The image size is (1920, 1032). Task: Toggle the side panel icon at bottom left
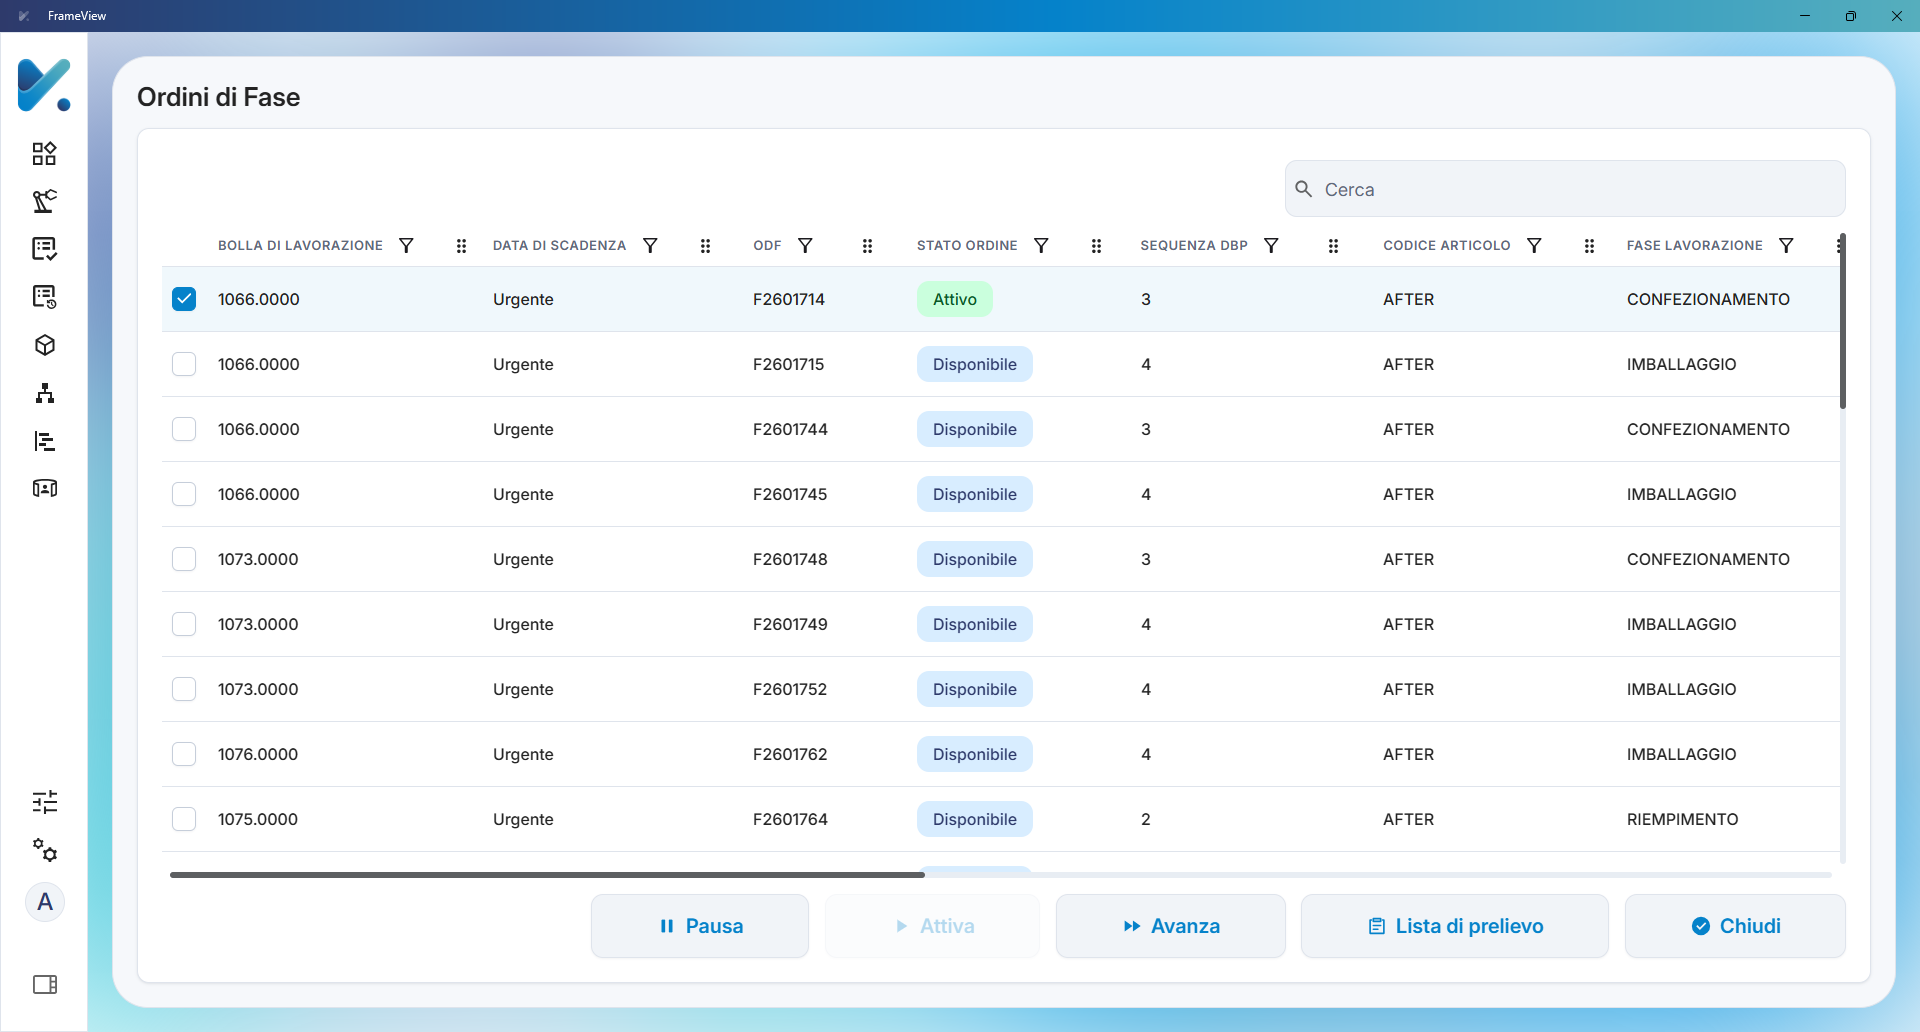click(x=44, y=985)
